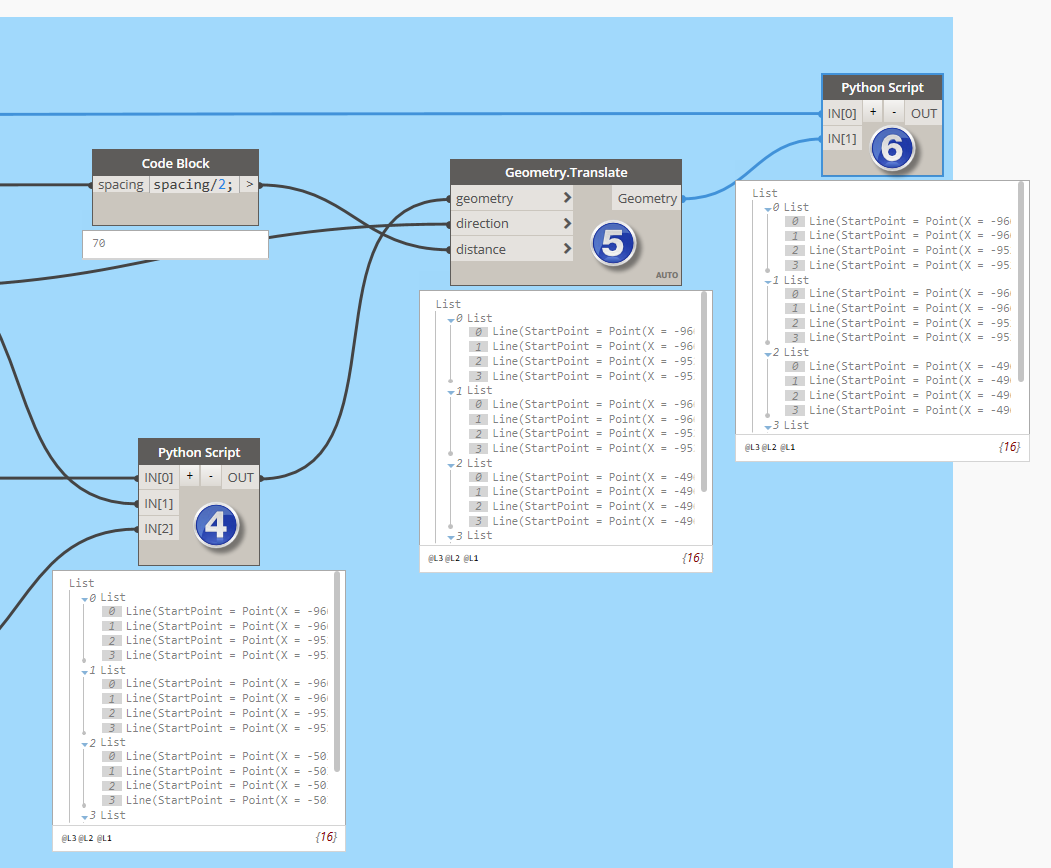This screenshot has width=1051, height=868.
Task: Click the direction input port label
Action: click(482, 223)
